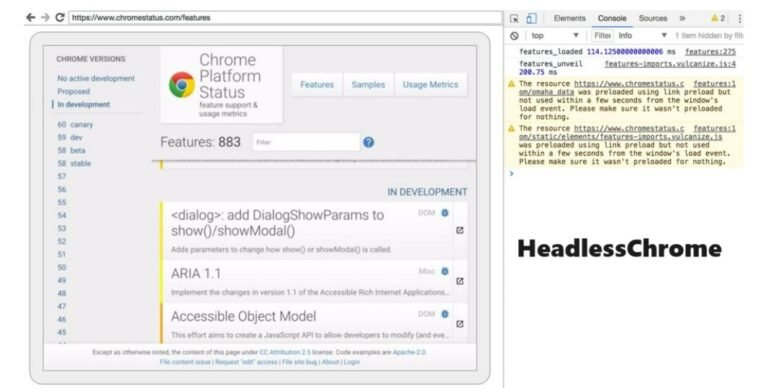This screenshot has width=768, height=388.
Task: Activate the DevTools inspect element icon
Action: (x=514, y=18)
